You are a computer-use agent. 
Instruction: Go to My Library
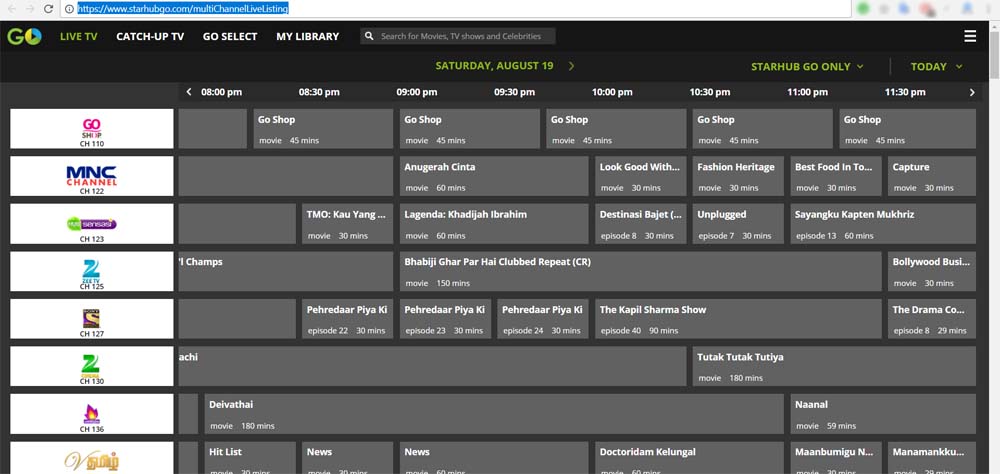click(307, 36)
